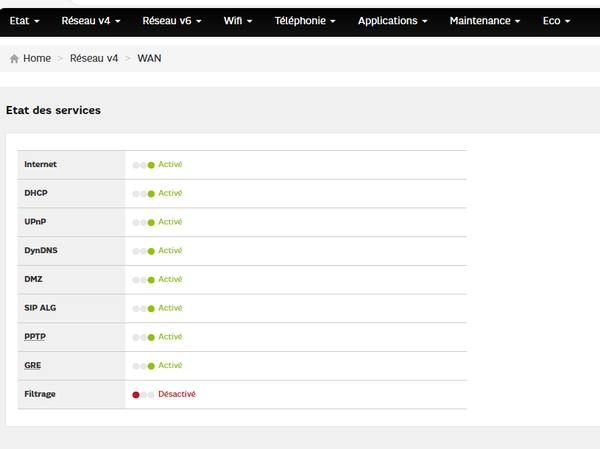This screenshot has width=600, height=449.
Task: Go to Réseau v4 breadcrumb link
Action: (94, 59)
